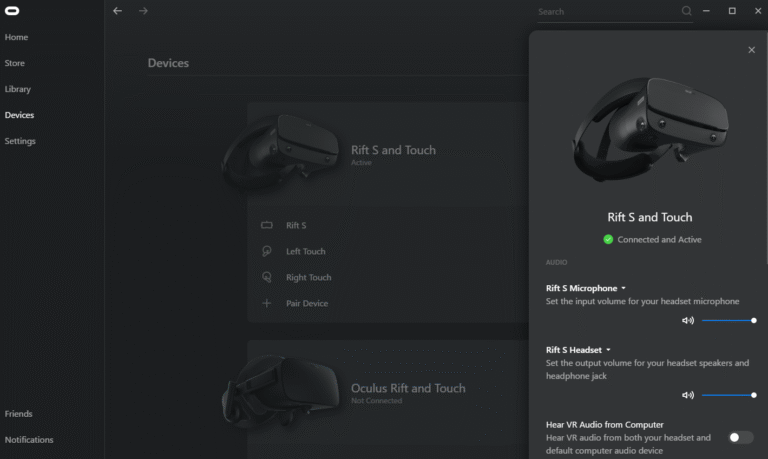Click the Right Touch controller icon
768x459 pixels.
pos(266,277)
